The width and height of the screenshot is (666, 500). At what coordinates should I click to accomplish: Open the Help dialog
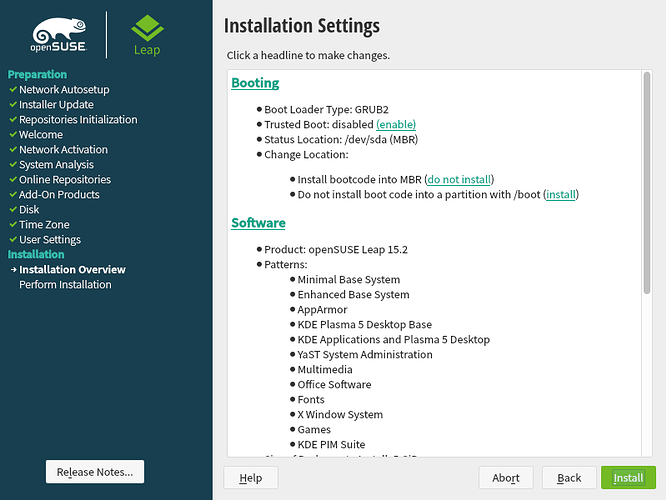pyautogui.click(x=250, y=478)
